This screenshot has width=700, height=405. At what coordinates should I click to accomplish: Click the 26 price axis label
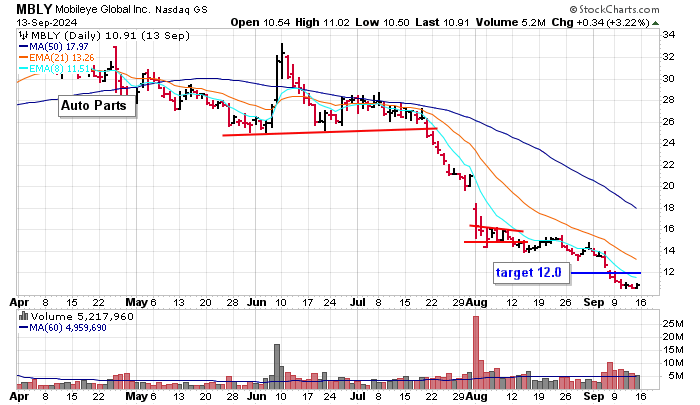[x=668, y=121]
